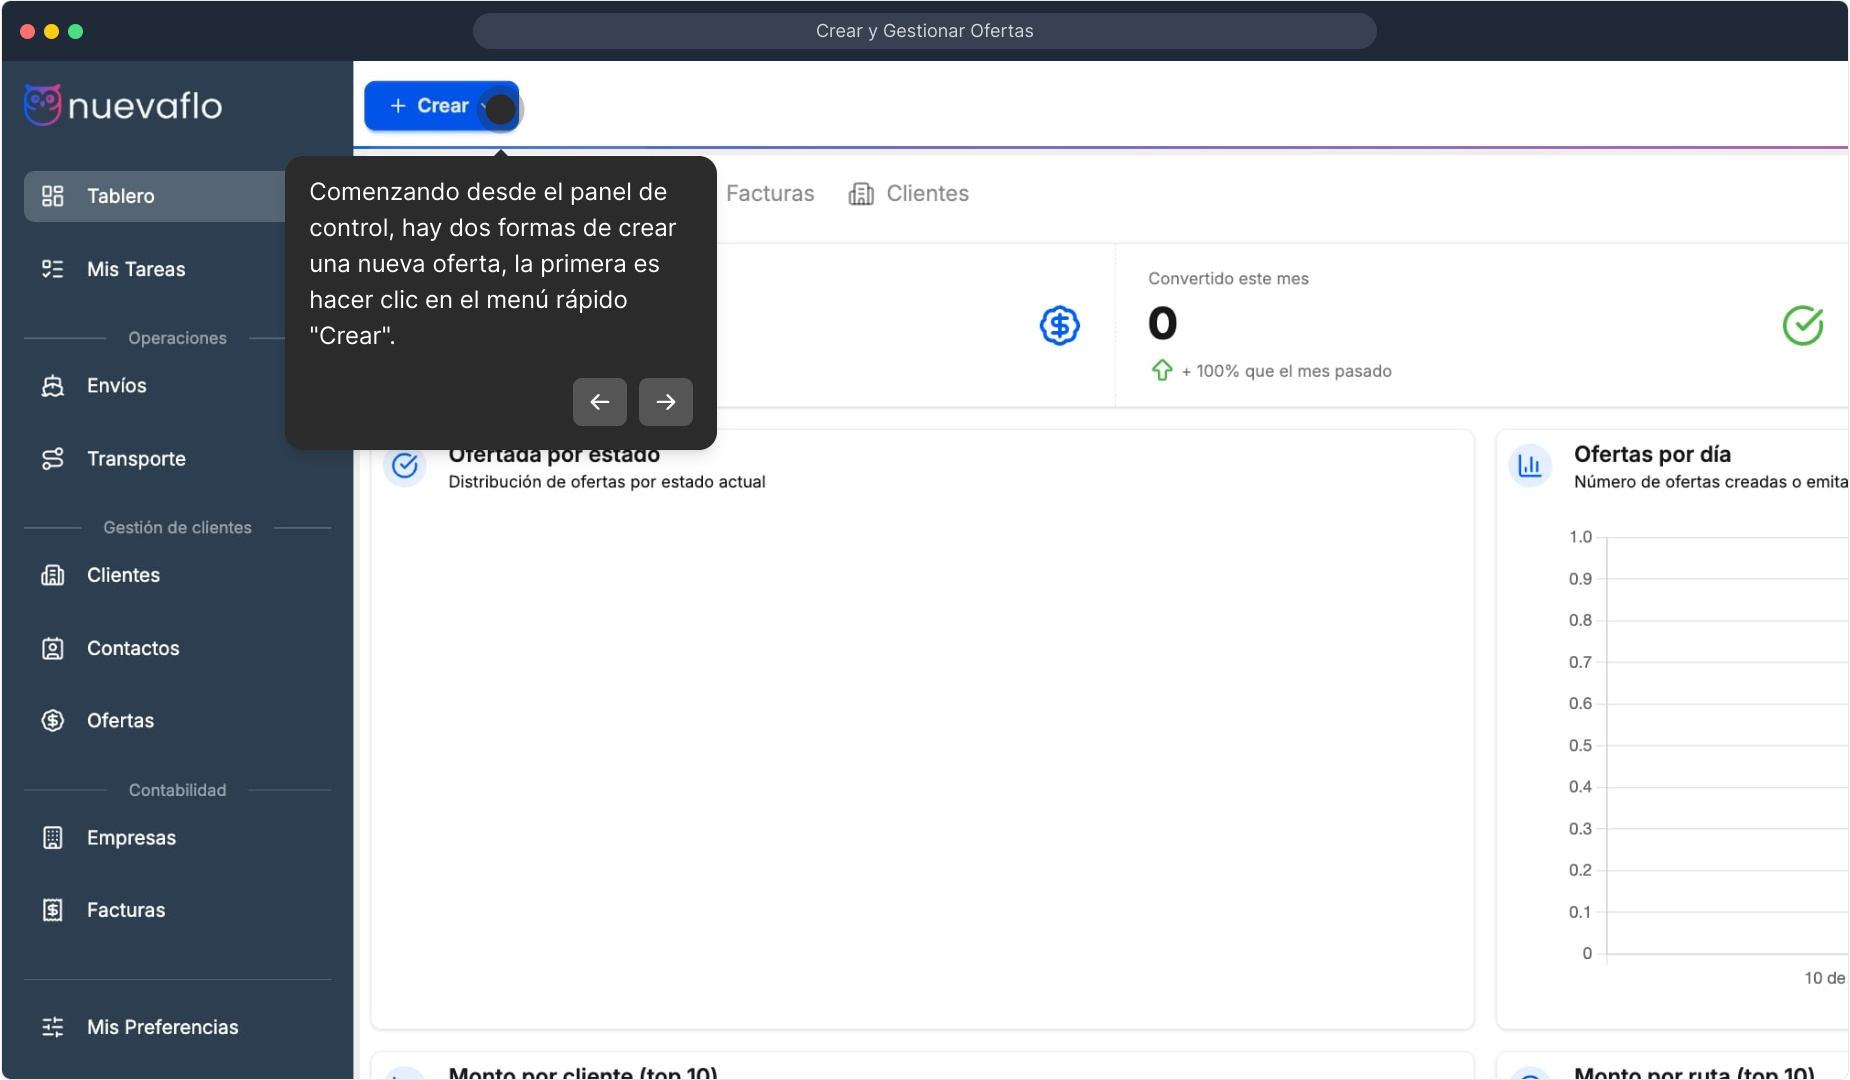The image size is (1850, 1080).
Task: Open Clientes in the sidebar
Action: pos(123,575)
